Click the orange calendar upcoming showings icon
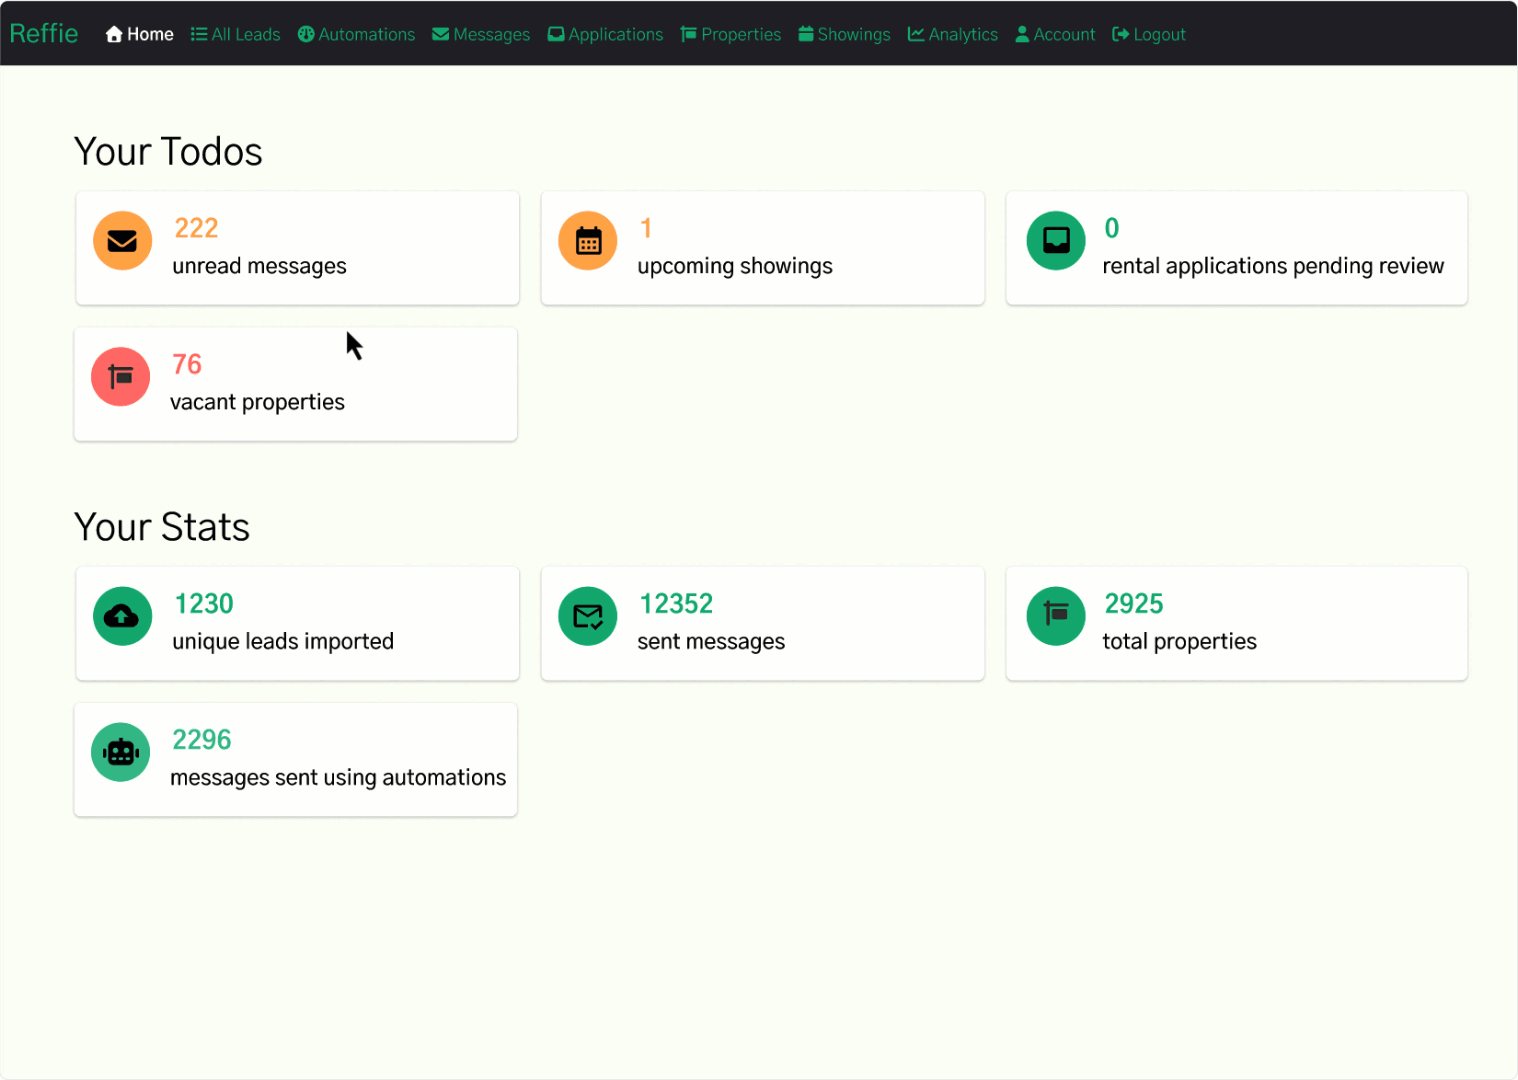 pyautogui.click(x=588, y=241)
